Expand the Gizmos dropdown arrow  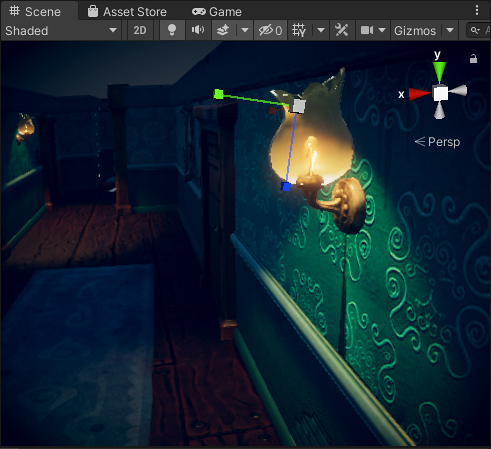[x=450, y=31]
